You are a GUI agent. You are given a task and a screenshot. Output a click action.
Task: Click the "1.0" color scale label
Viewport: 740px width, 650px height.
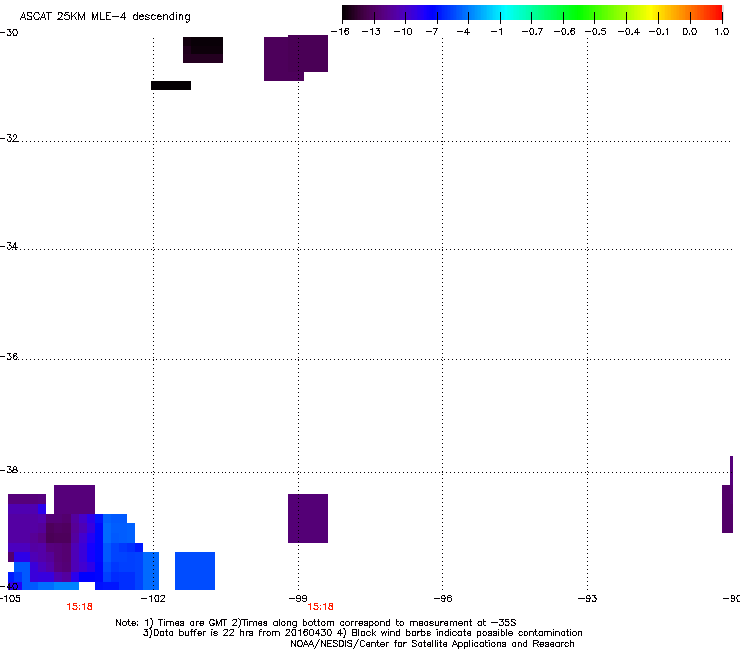722,32
